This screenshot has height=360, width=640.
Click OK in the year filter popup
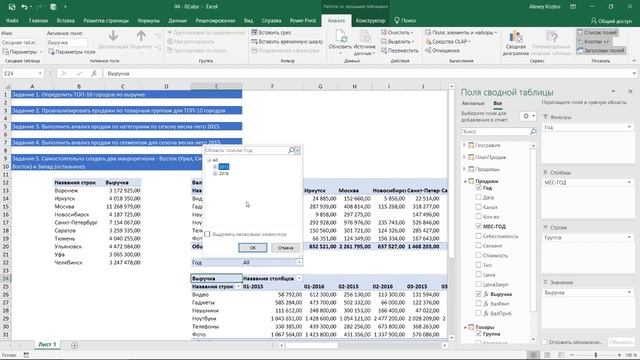[253, 247]
